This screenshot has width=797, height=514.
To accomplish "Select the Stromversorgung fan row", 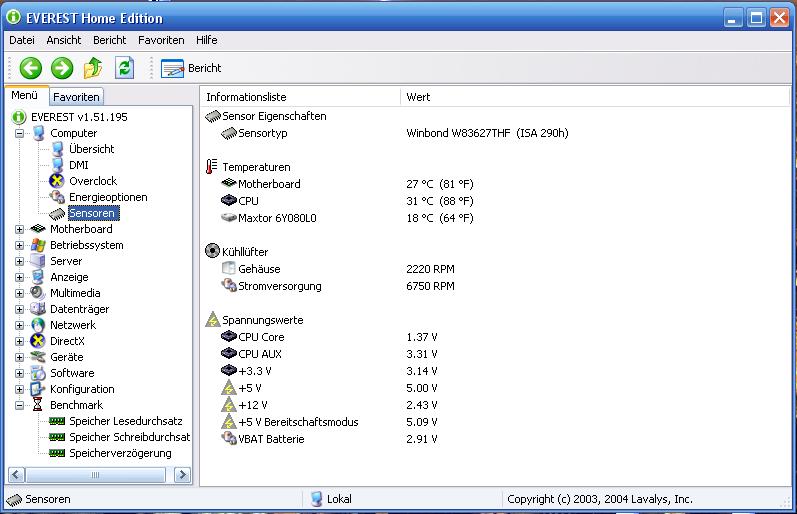I will (338, 286).
